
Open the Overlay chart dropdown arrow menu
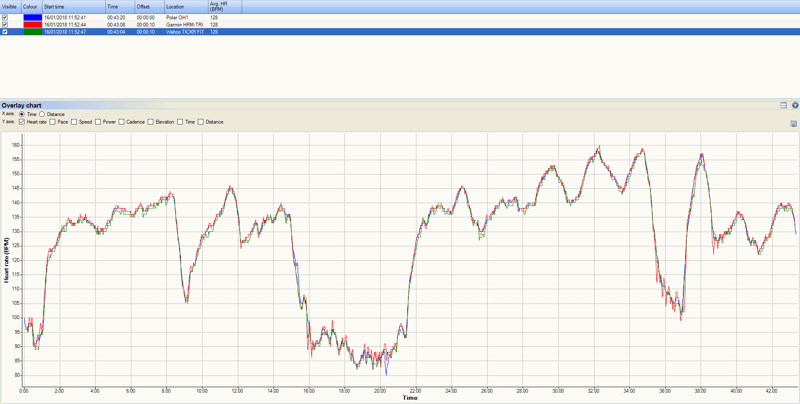[795, 105]
